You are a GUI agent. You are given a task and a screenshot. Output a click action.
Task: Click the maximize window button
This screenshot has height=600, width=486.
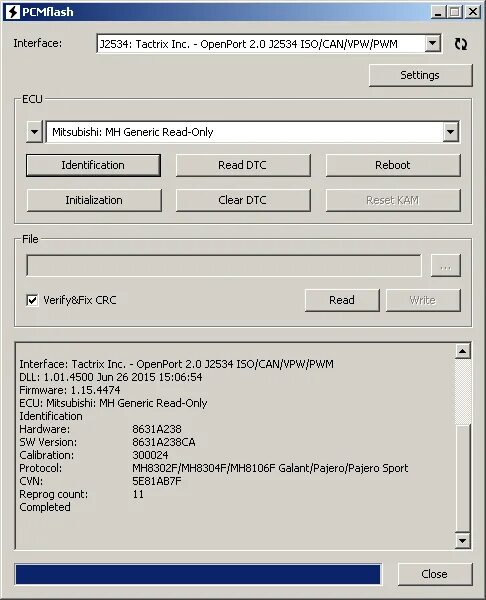pos(455,12)
